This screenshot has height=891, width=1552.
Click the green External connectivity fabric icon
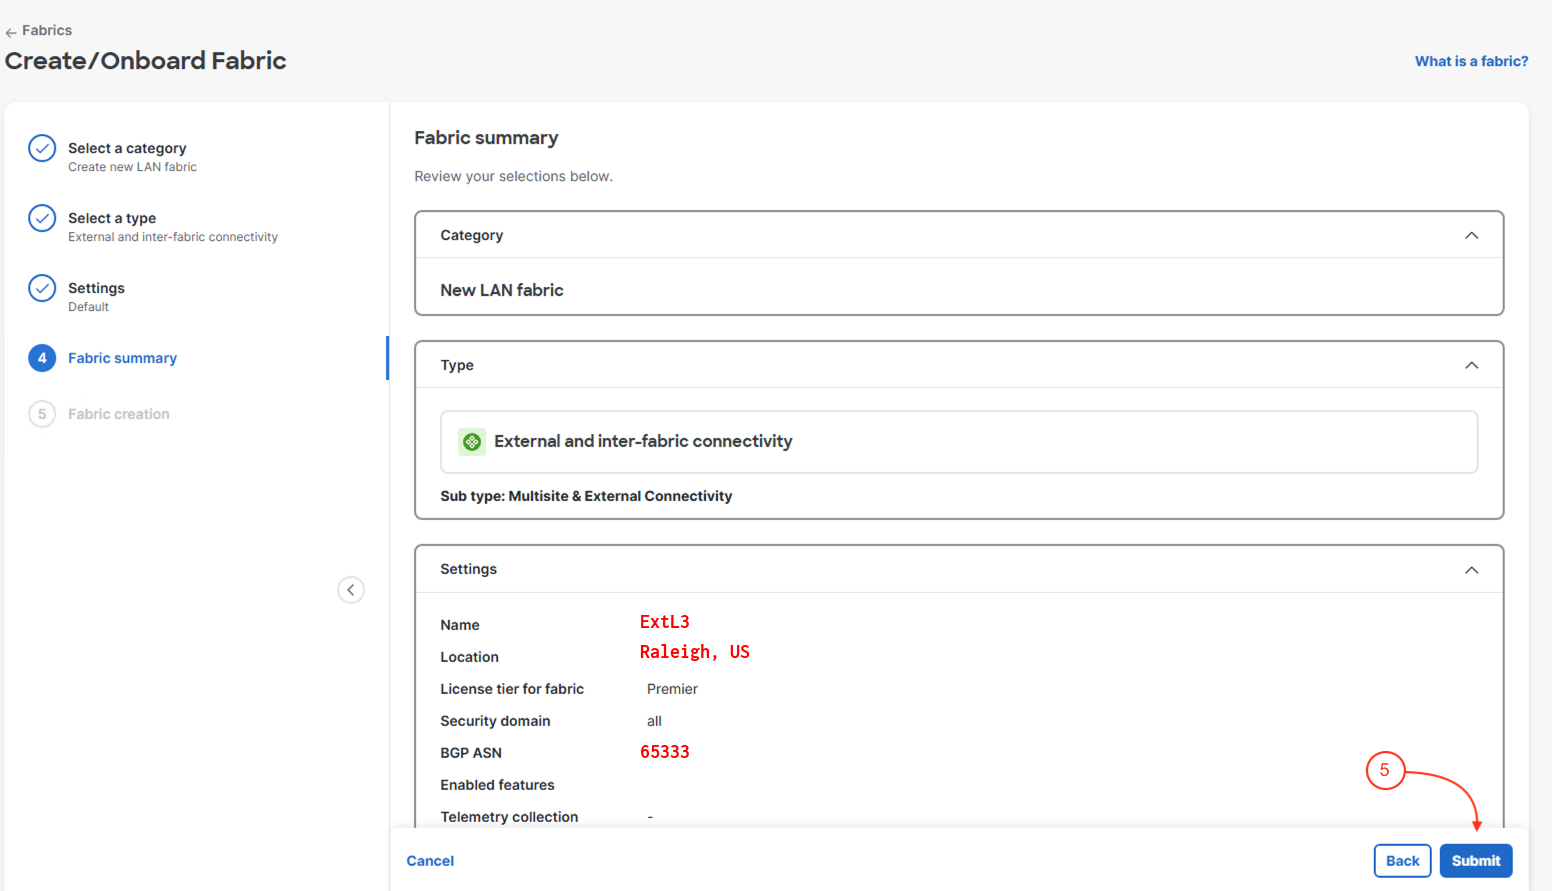pos(472,442)
